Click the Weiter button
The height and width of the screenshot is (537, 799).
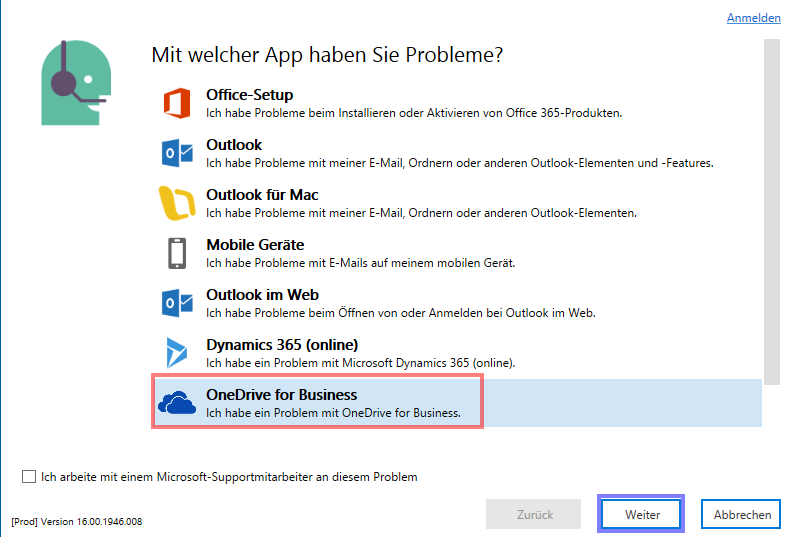pyautogui.click(x=642, y=514)
